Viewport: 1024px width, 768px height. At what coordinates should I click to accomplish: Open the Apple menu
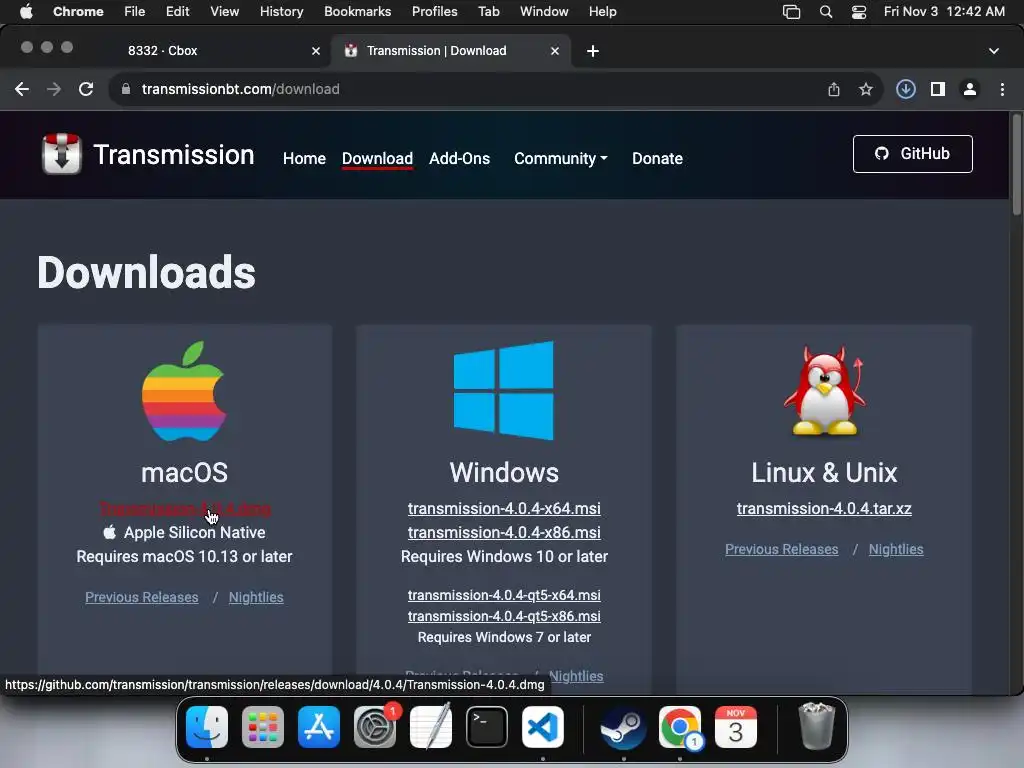click(26, 12)
